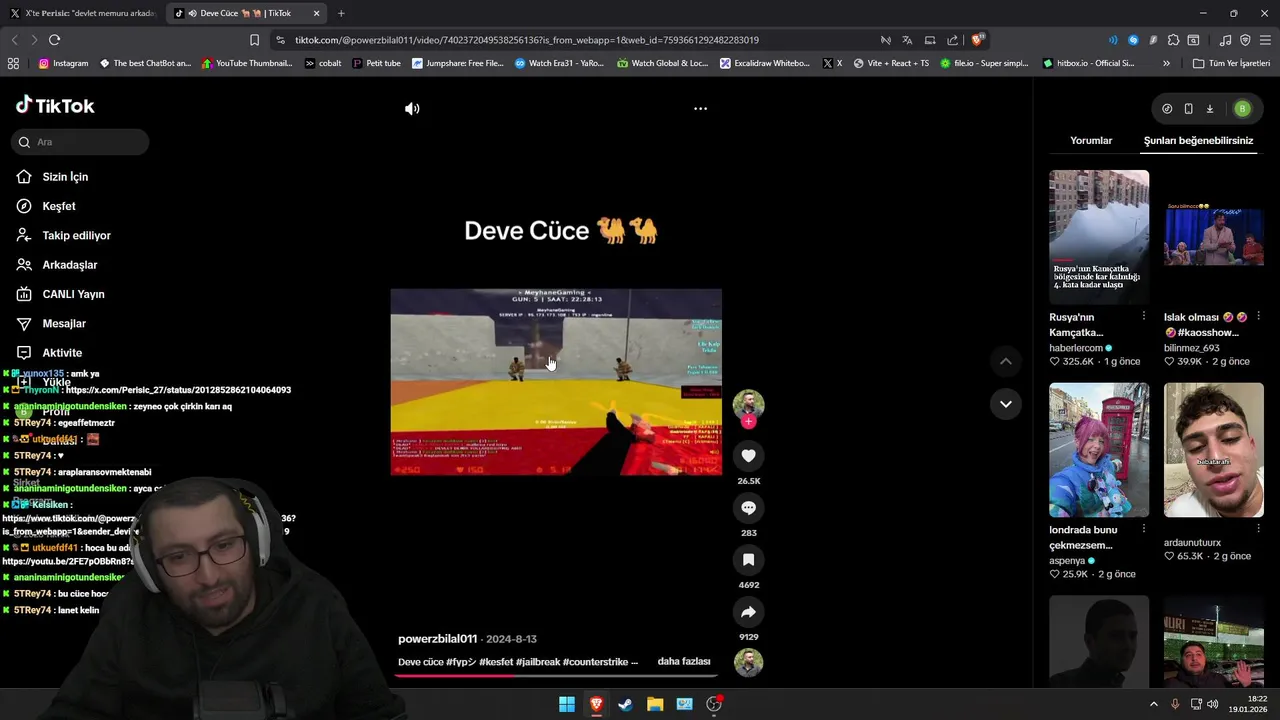Open options for Islak olması card
Viewport: 1280px width, 720px height.
tap(1258, 316)
